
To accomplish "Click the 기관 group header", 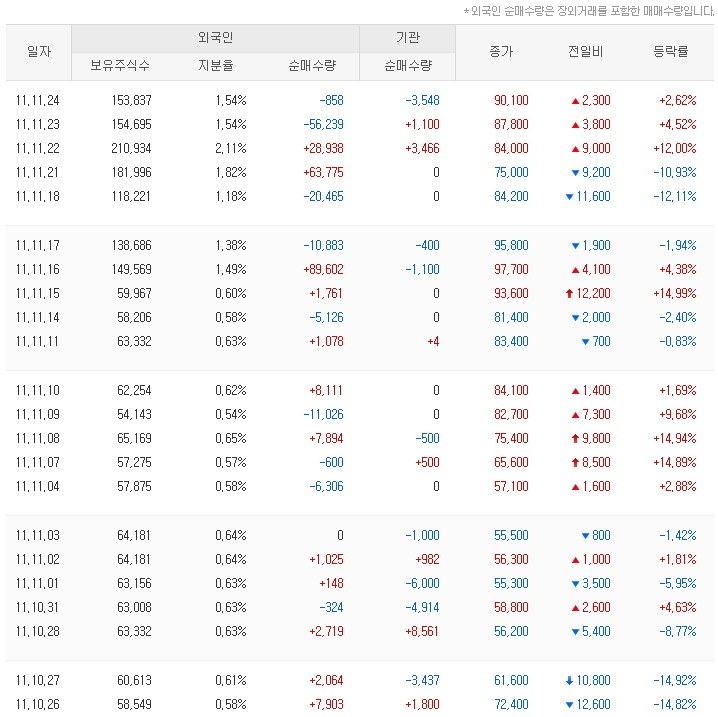I will 407,39.
